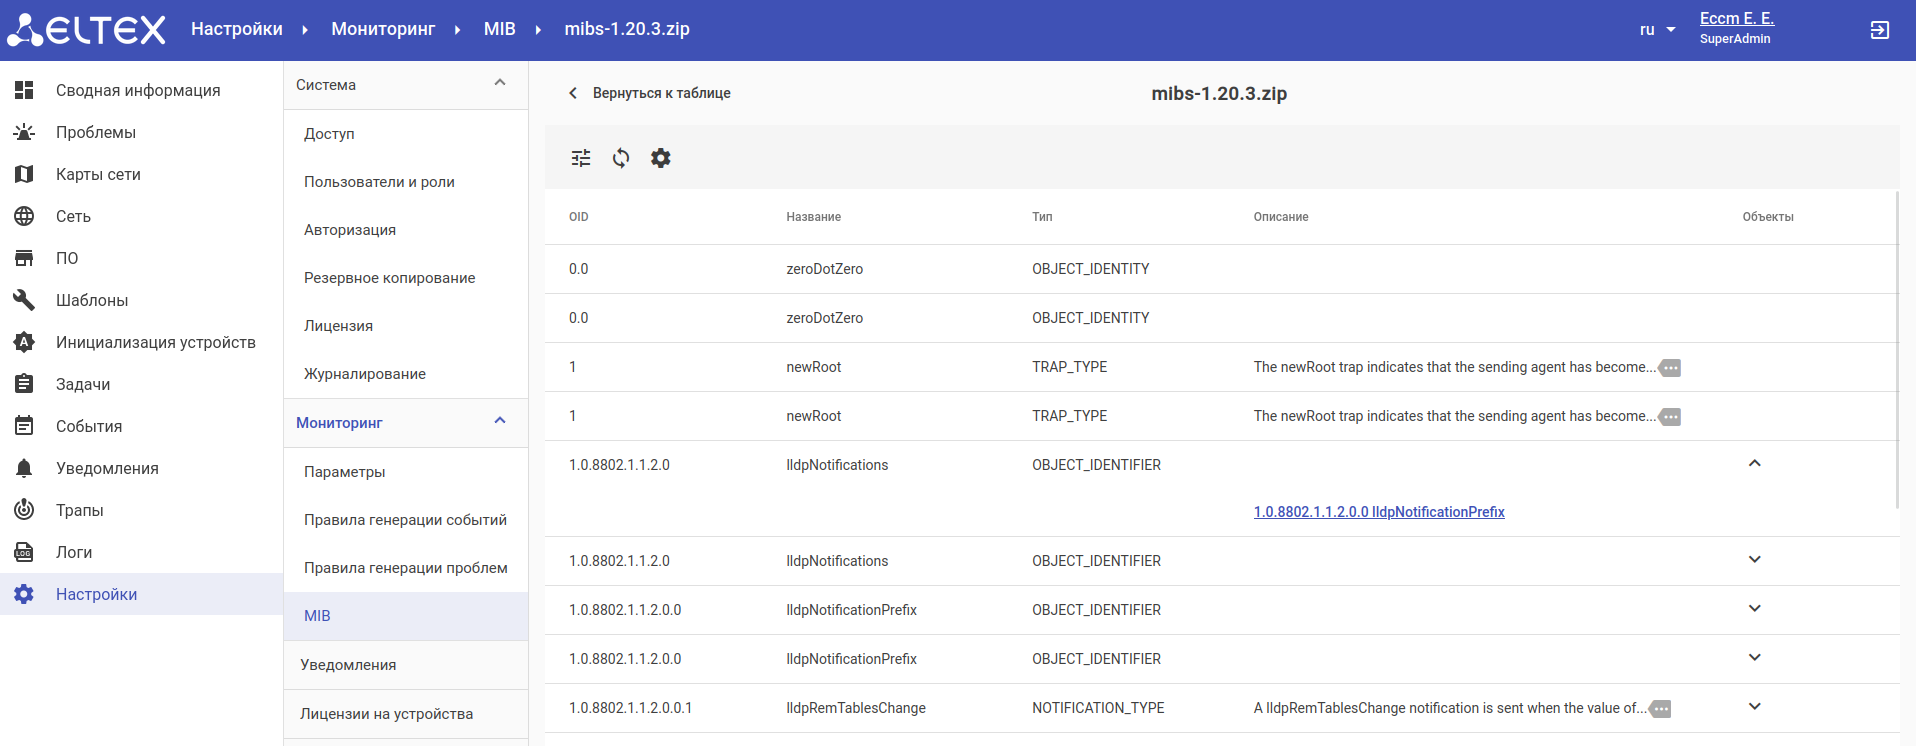This screenshot has height=746, width=1916.
Task: Show full description of first newRoot trap
Action: pos(1670,368)
